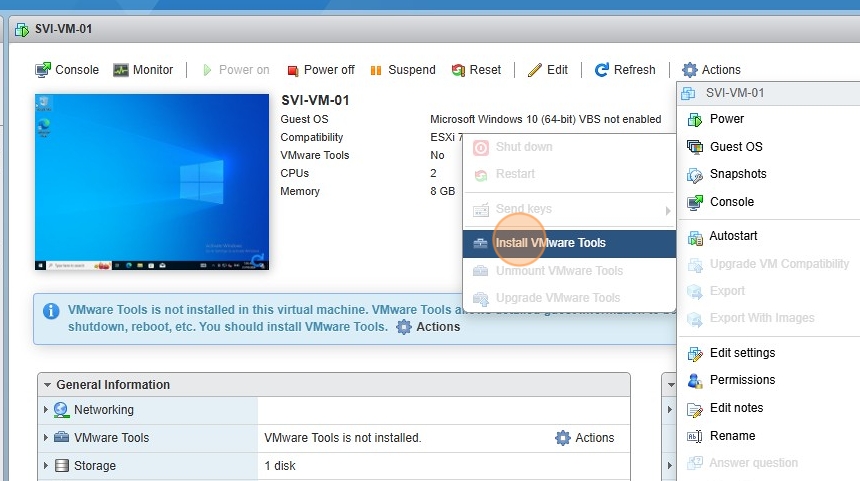This screenshot has height=481, width=860.
Task: Click the Storage disk icon
Action: (x=62, y=466)
